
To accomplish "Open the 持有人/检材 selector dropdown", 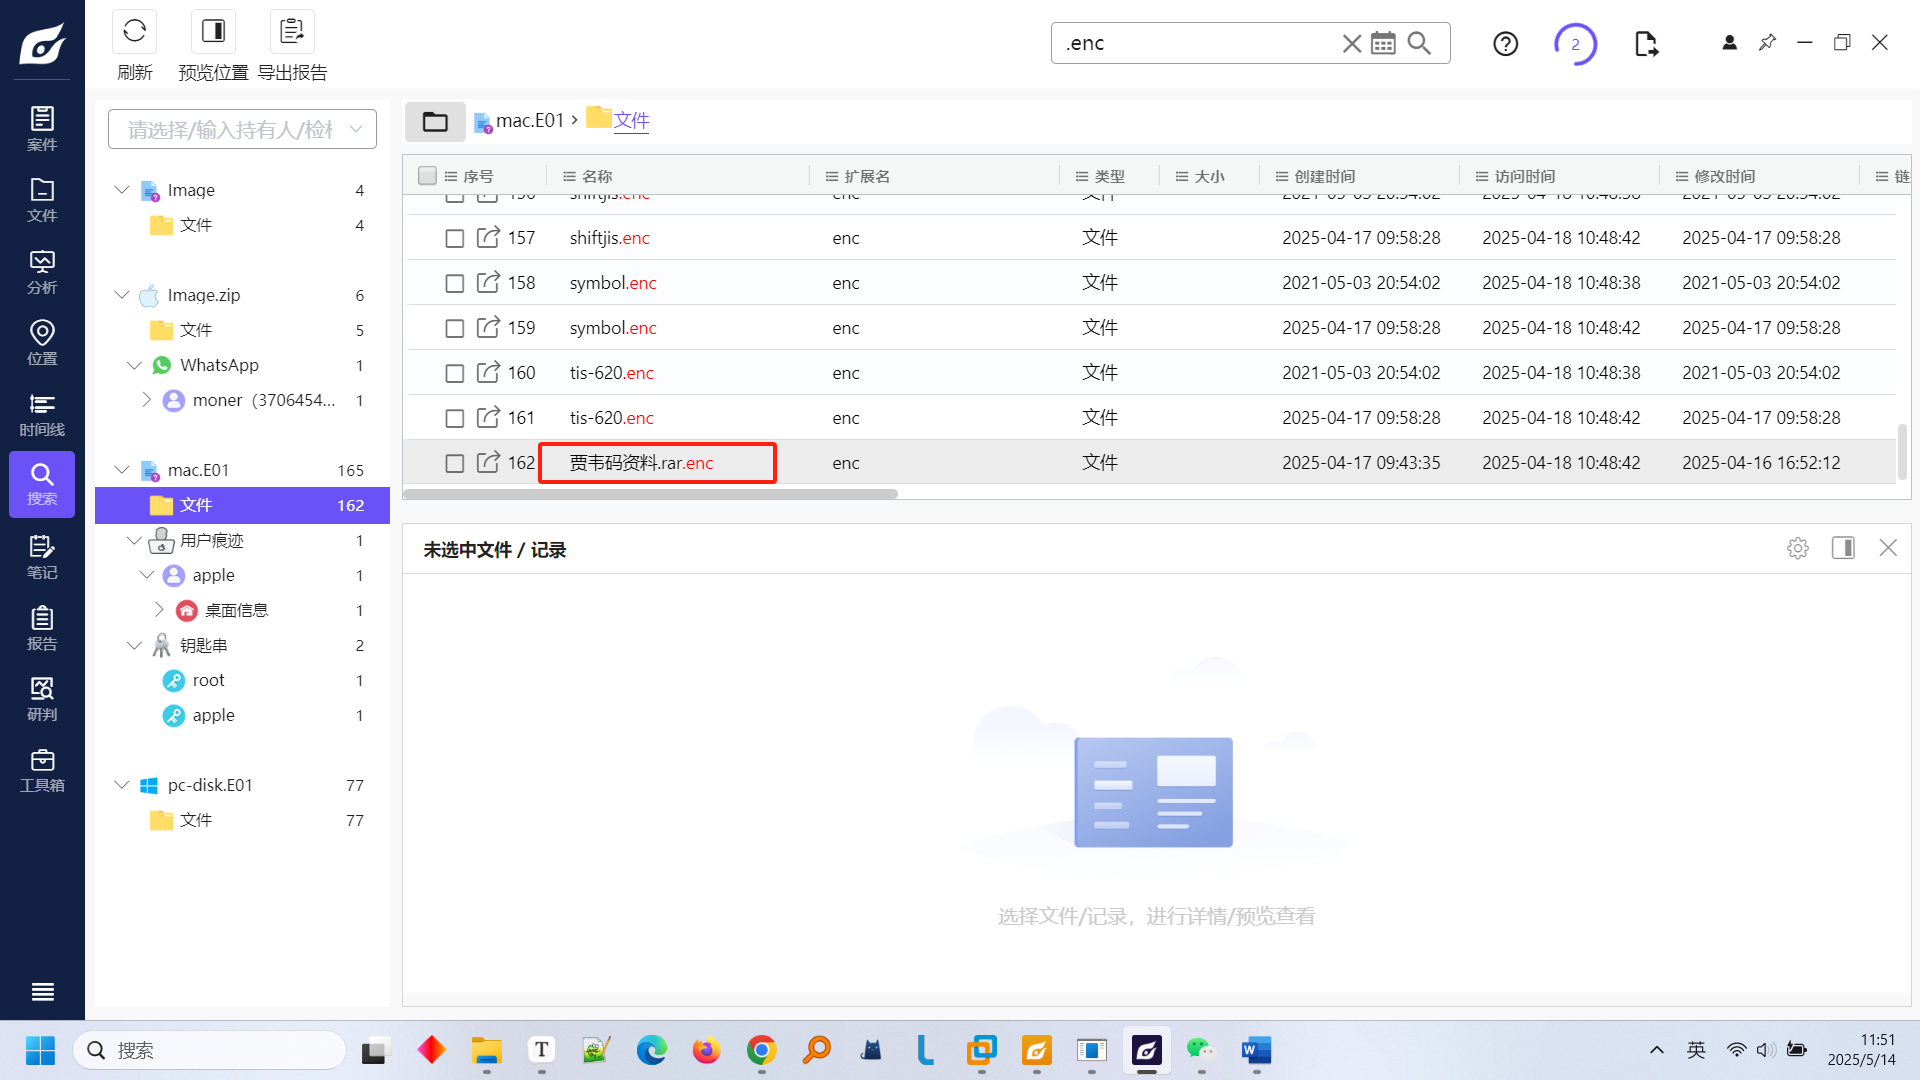I will (x=242, y=129).
